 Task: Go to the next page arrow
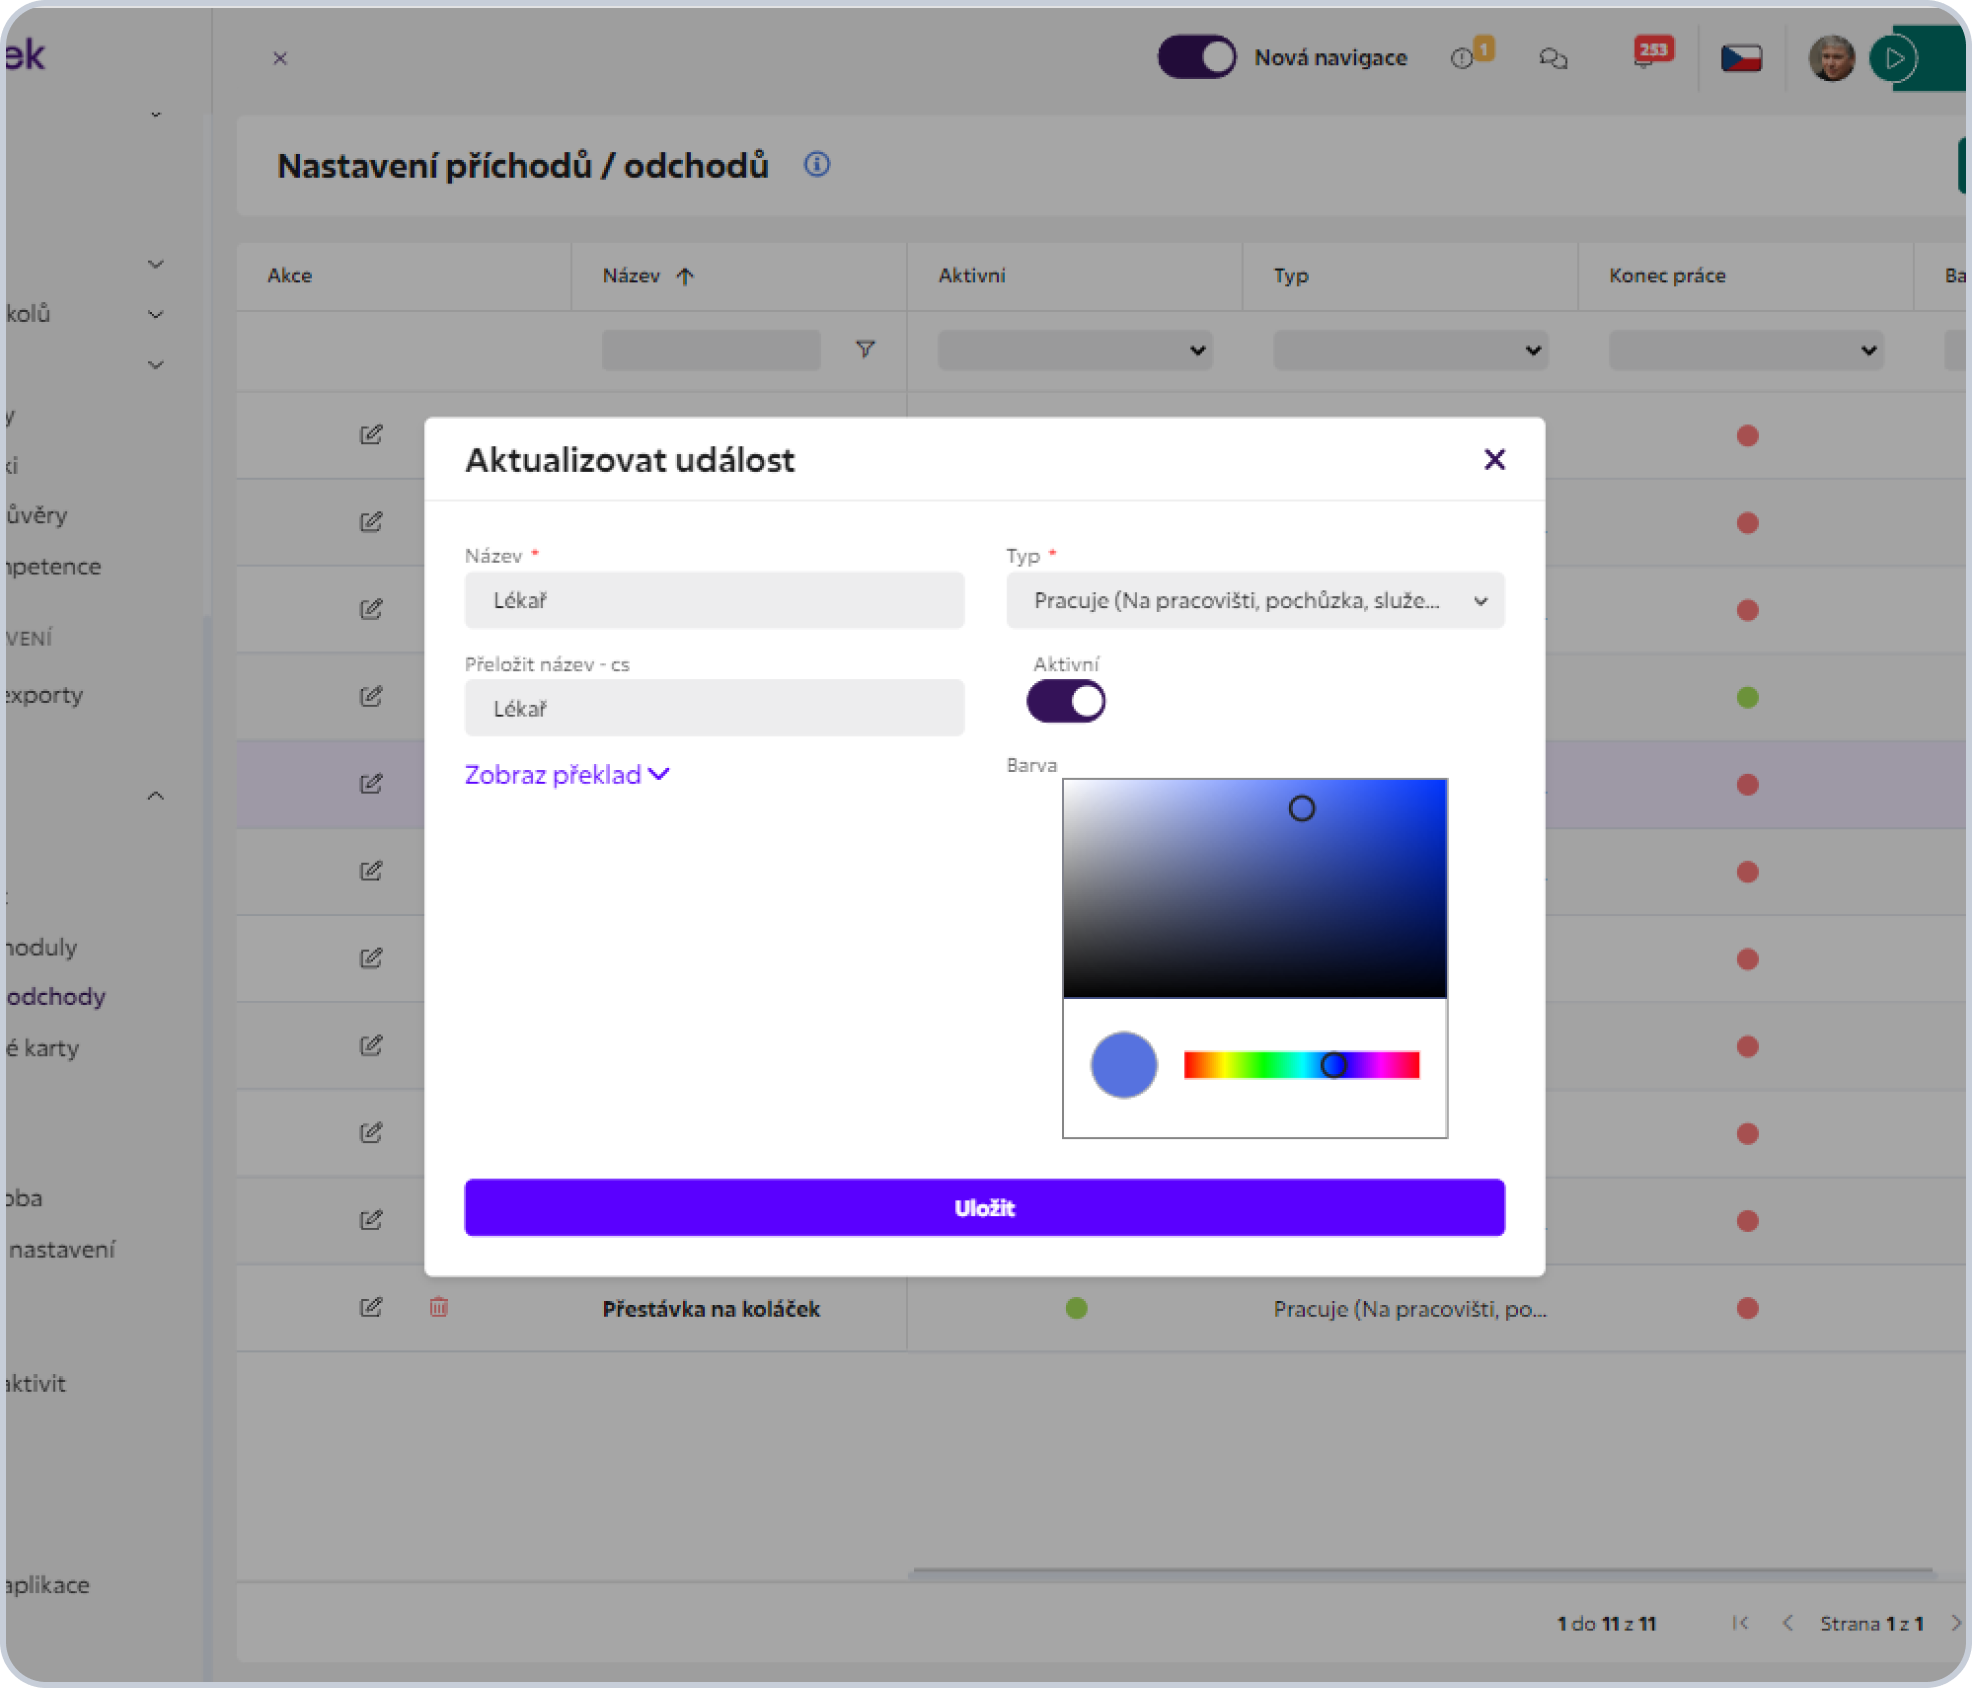(x=1955, y=1623)
